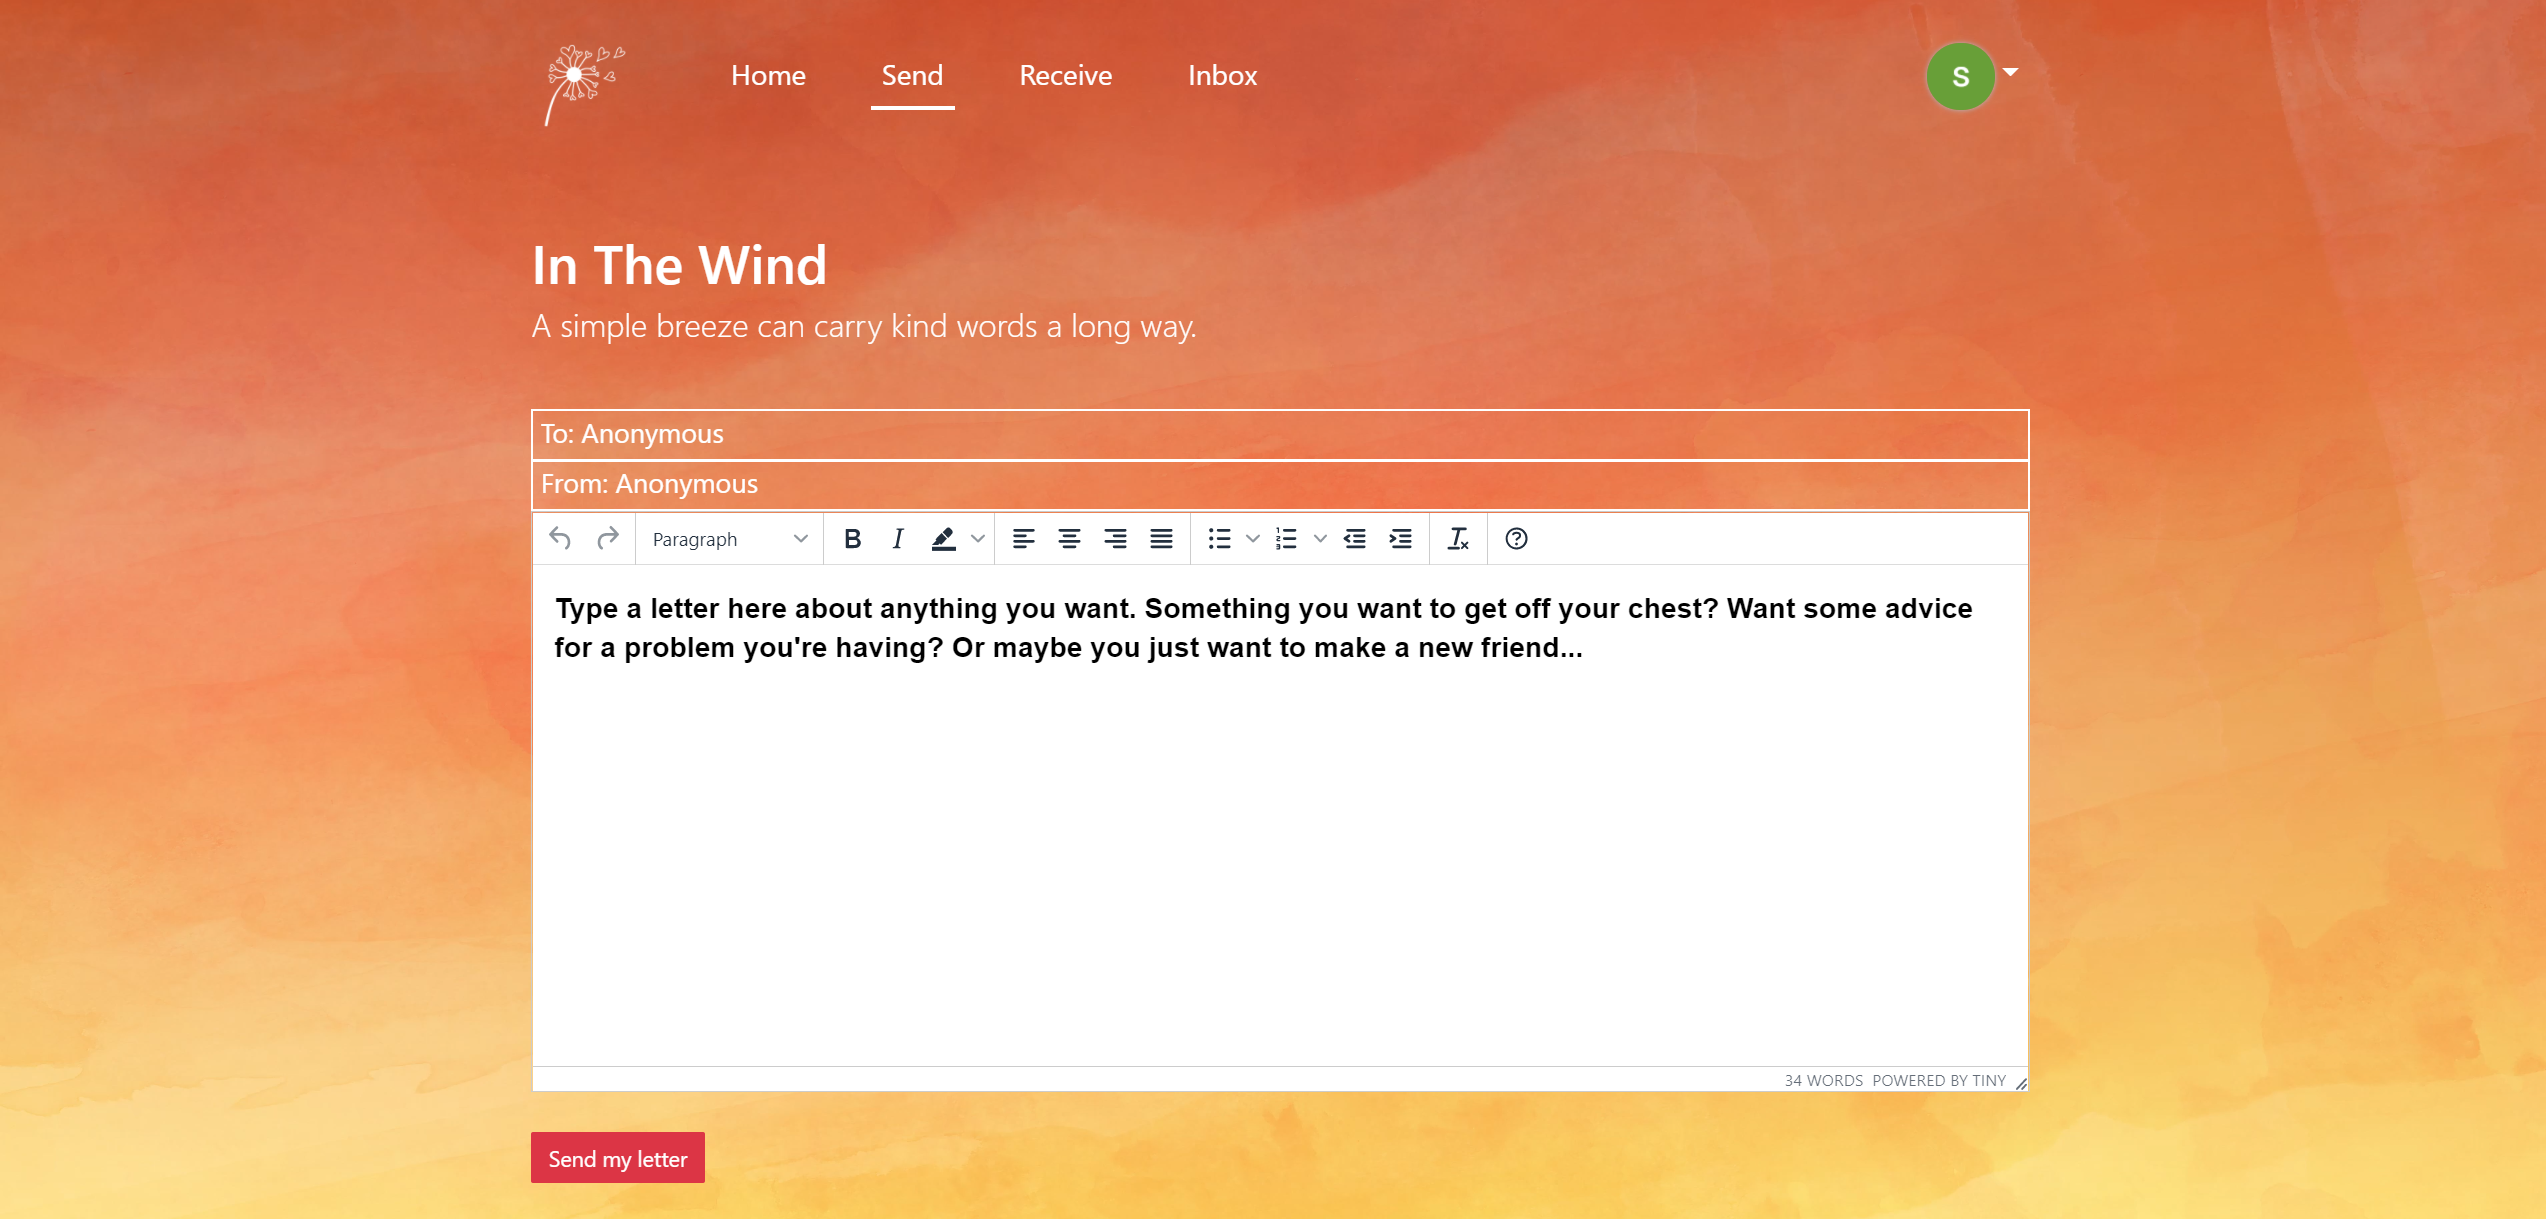This screenshot has height=1219, width=2546.
Task: Expand the highlight color options arrow
Action: pyautogui.click(x=978, y=539)
